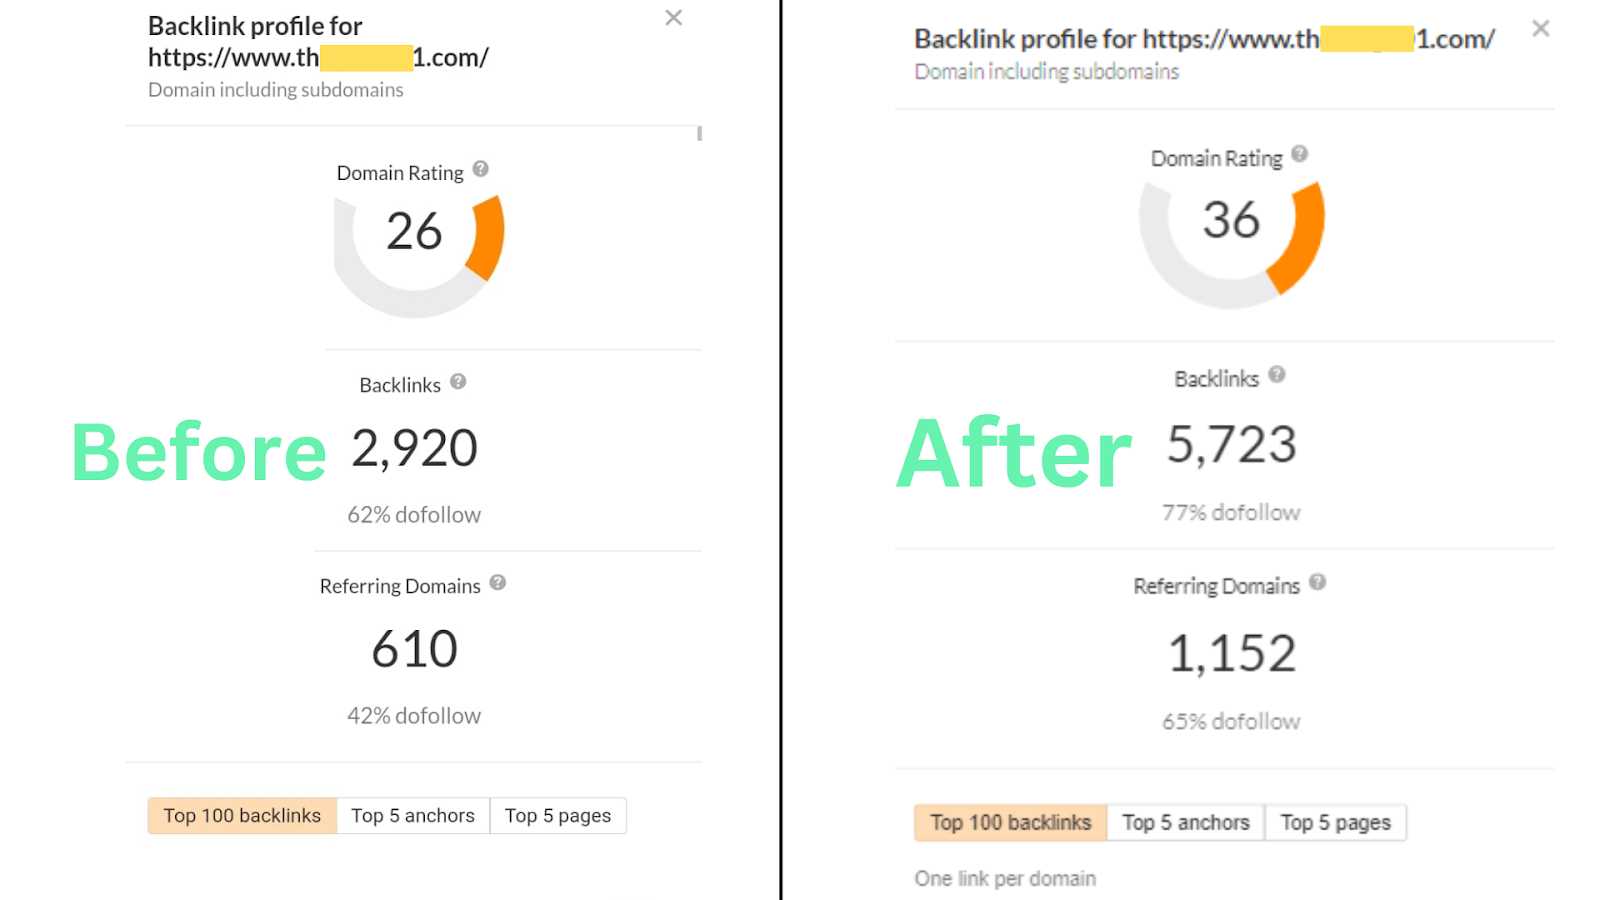Open the Referring Domains help icon in Before panel

pos(498,584)
